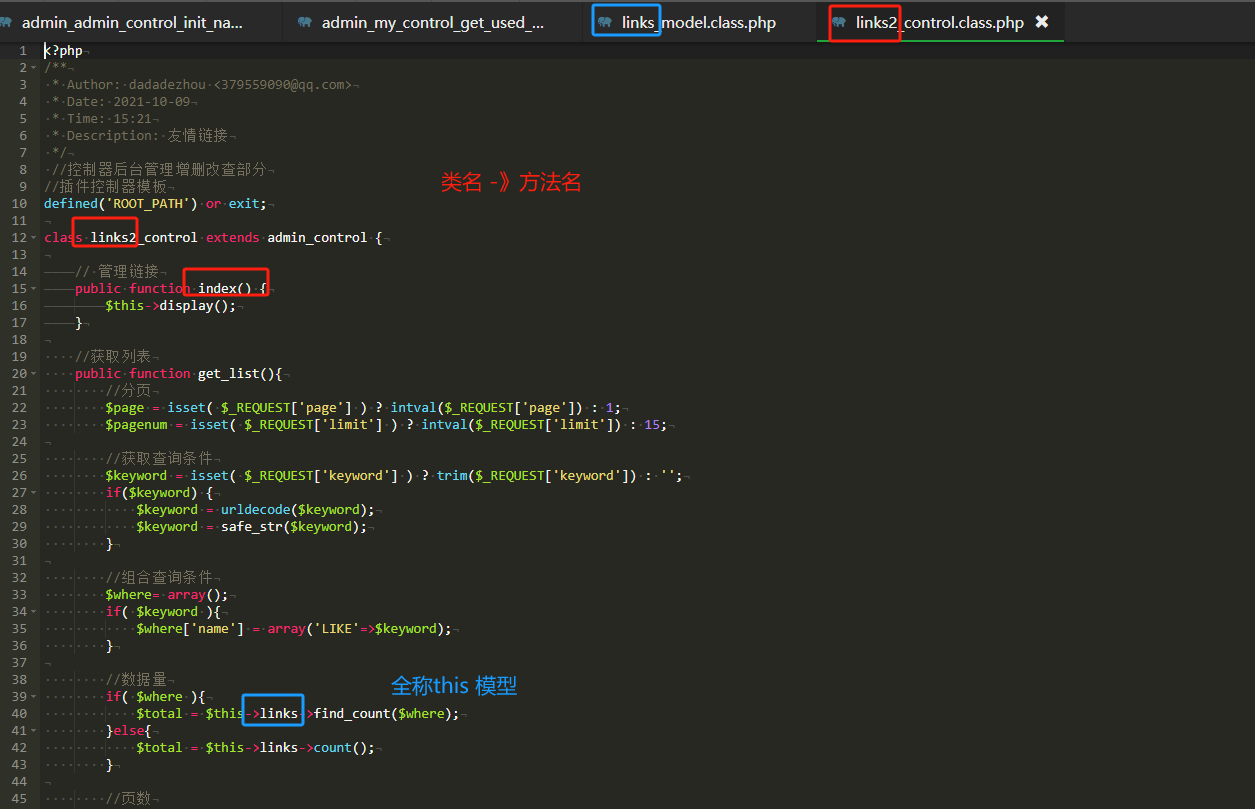Image resolution: width=1255 pixels, height=809 pixels.
Task: Click "extends admin_control" in the class declaration
Action: [286, 238]
